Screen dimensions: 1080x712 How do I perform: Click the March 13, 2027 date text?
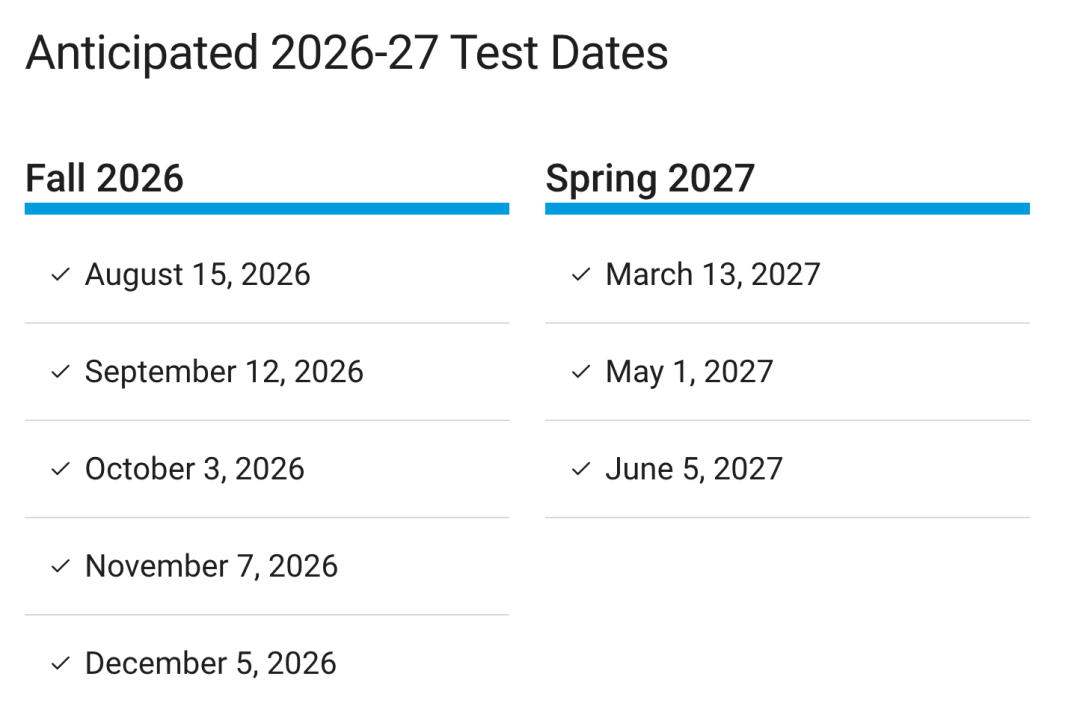pyautogui.click(x=712, y=275)
